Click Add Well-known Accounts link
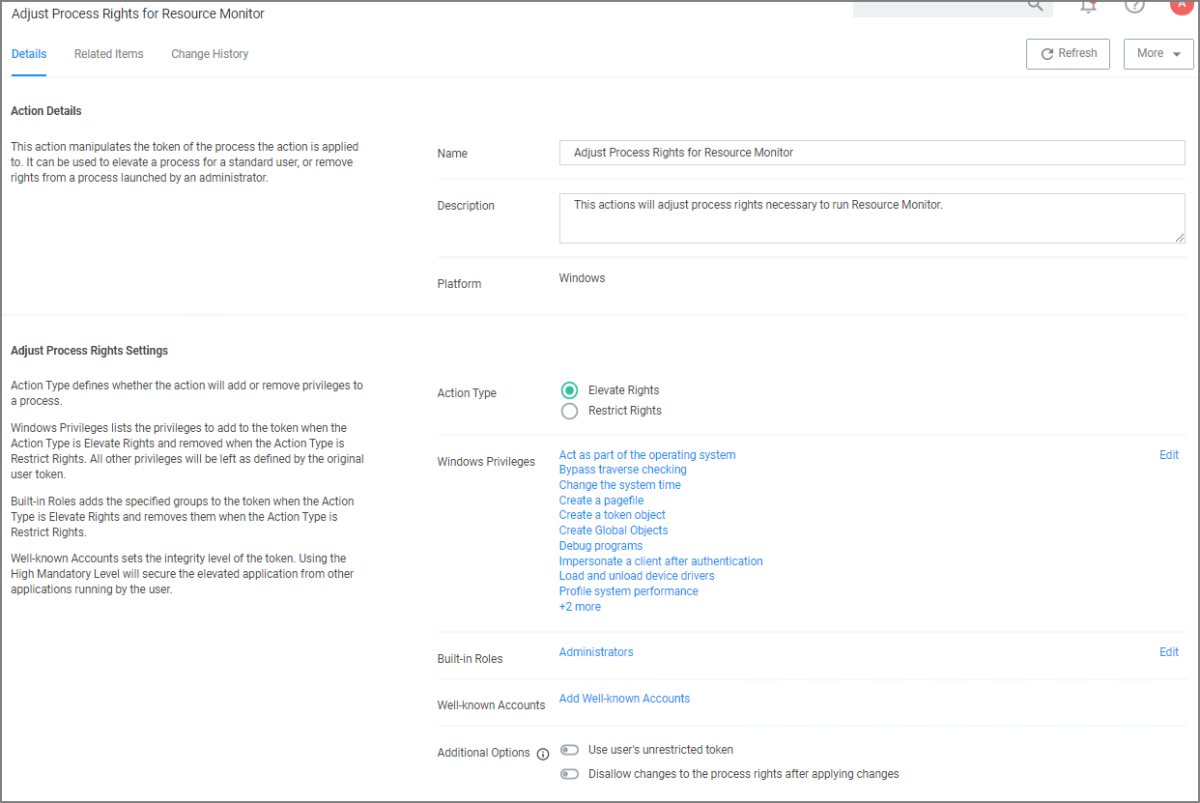This screenshot has width=1200, height=803. [x=624, y=699]
